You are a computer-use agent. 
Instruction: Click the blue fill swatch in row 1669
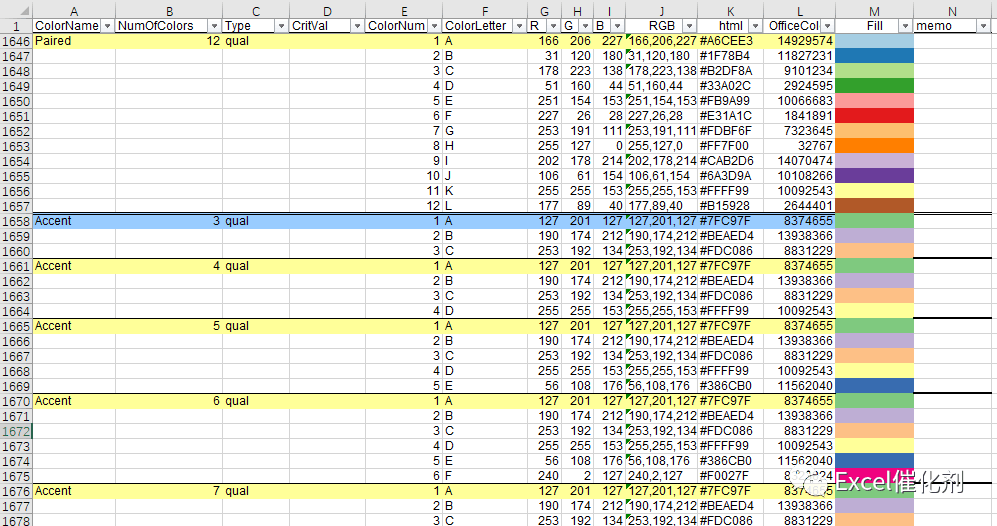tap(874, 386)
